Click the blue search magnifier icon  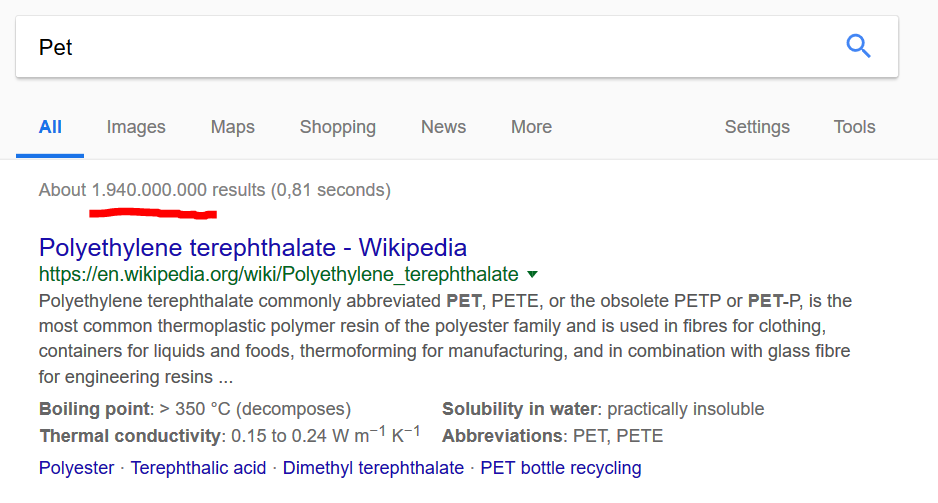858,46
